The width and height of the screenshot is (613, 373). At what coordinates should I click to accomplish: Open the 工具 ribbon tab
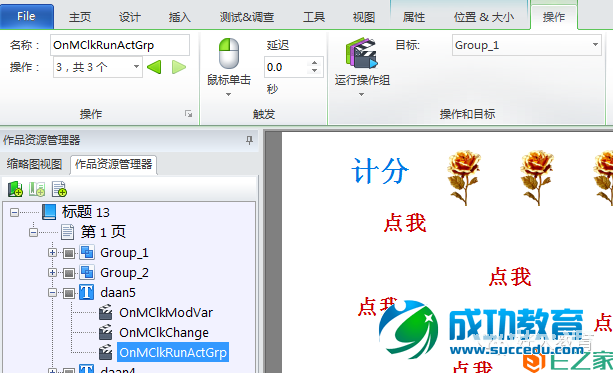click(314, 17)
